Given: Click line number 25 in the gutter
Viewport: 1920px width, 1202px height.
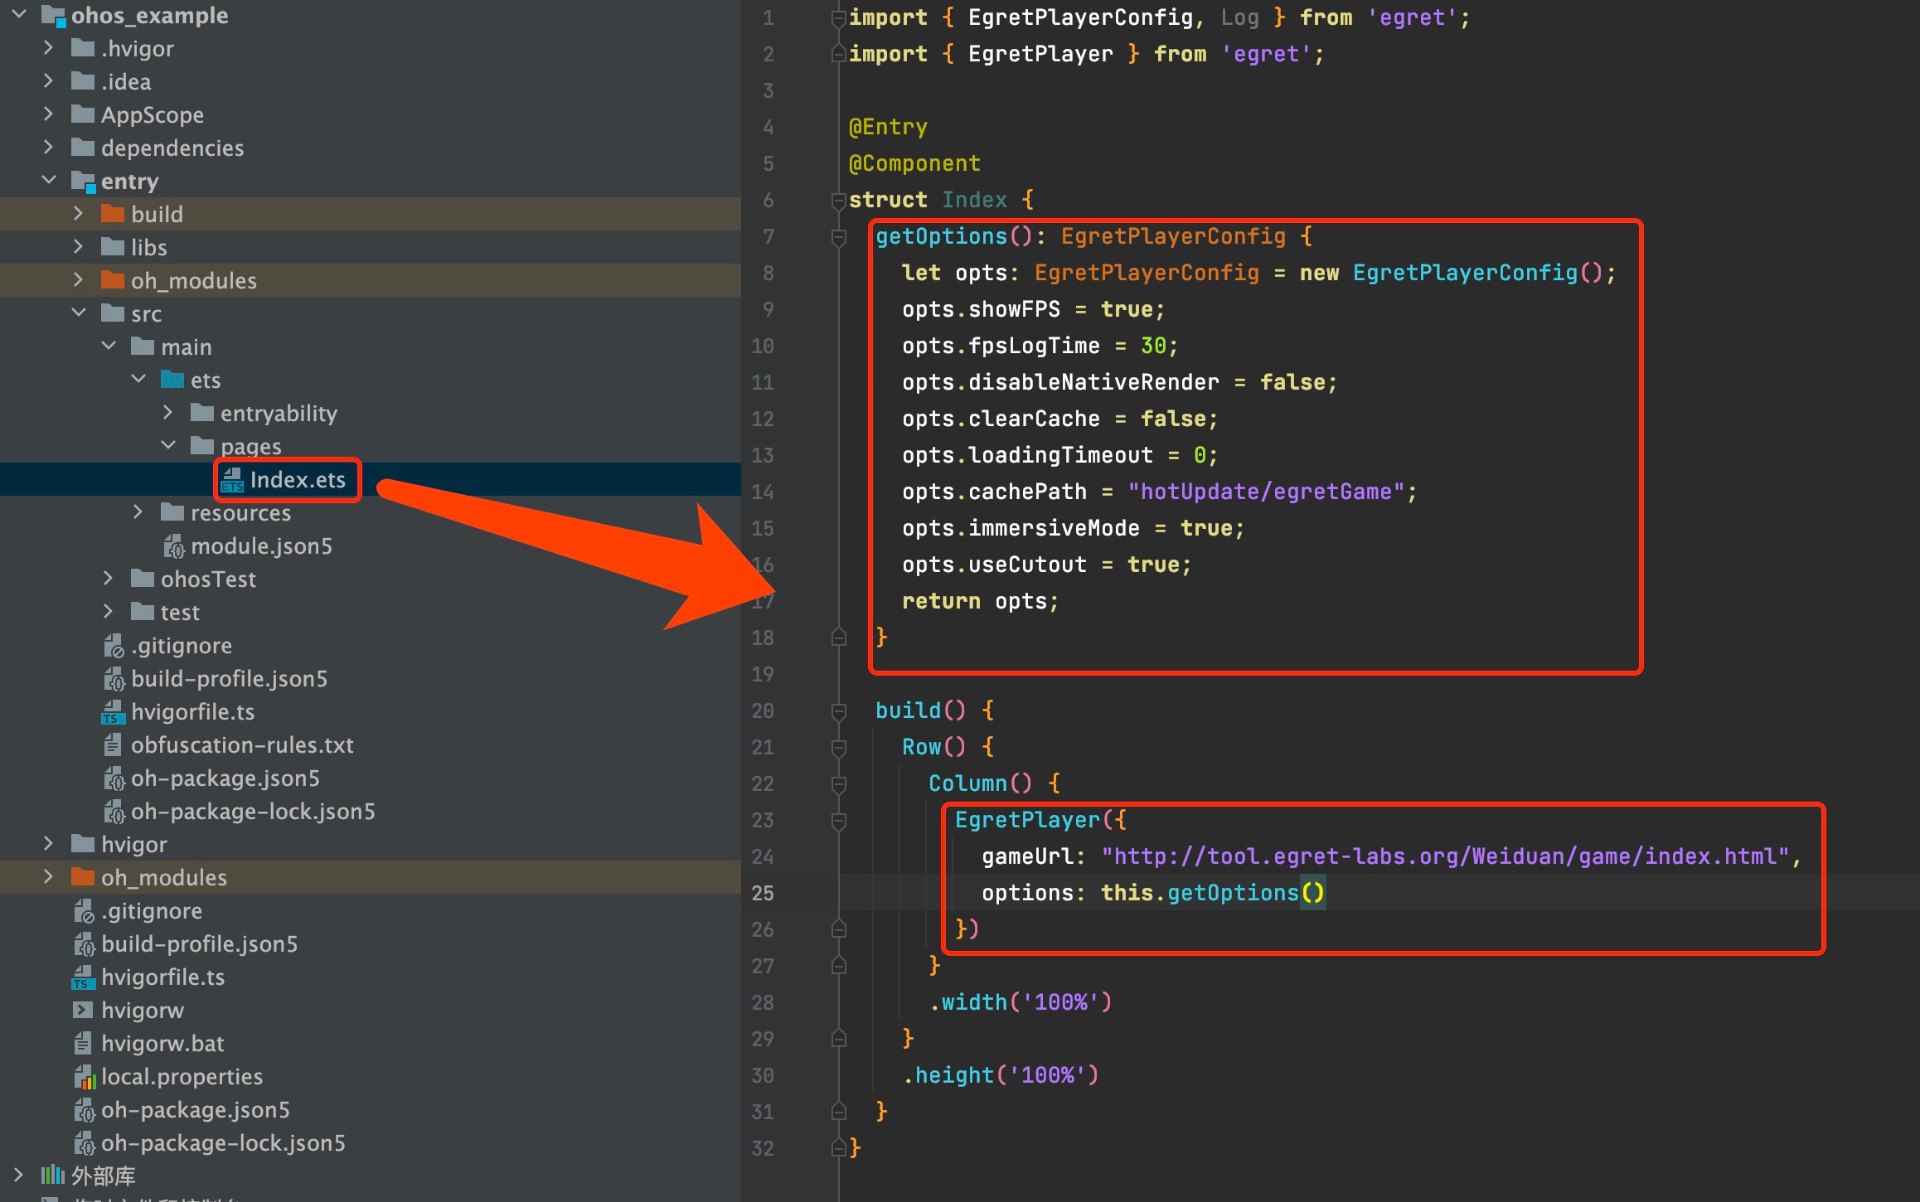Looking at the screenshot, I should tap(763, 893).
